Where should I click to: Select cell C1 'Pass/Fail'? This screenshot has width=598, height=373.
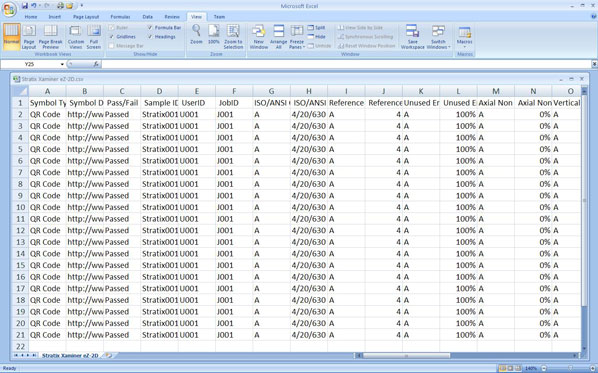[x=122, y=103]
